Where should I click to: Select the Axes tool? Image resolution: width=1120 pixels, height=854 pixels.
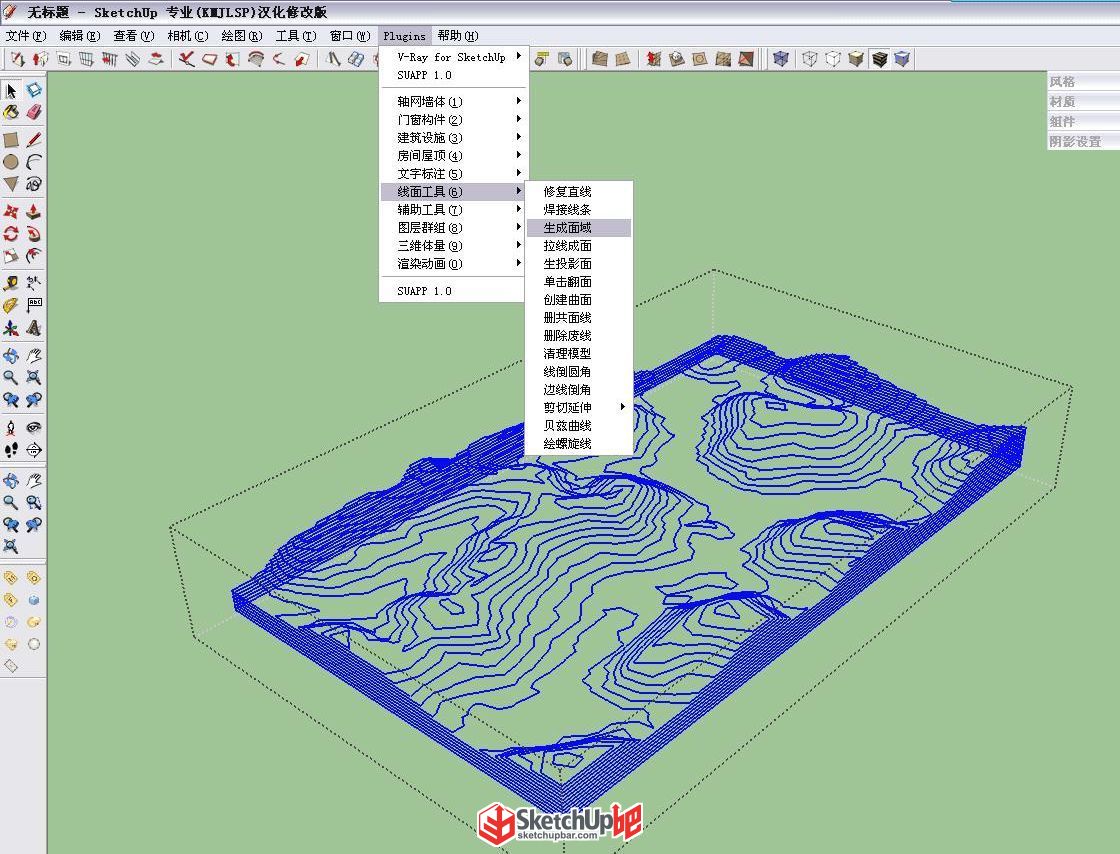[x=11, y=328]
